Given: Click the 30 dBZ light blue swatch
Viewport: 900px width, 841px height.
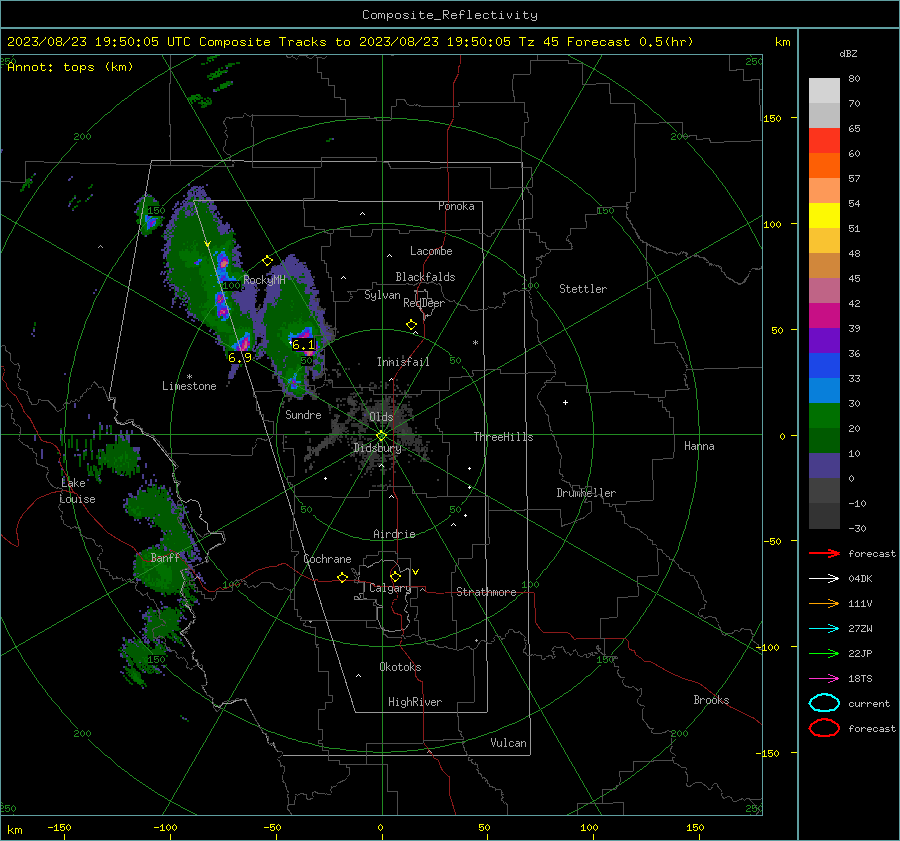Looking at the screenshot, I should pyautogui.click(x=824, y=390).
